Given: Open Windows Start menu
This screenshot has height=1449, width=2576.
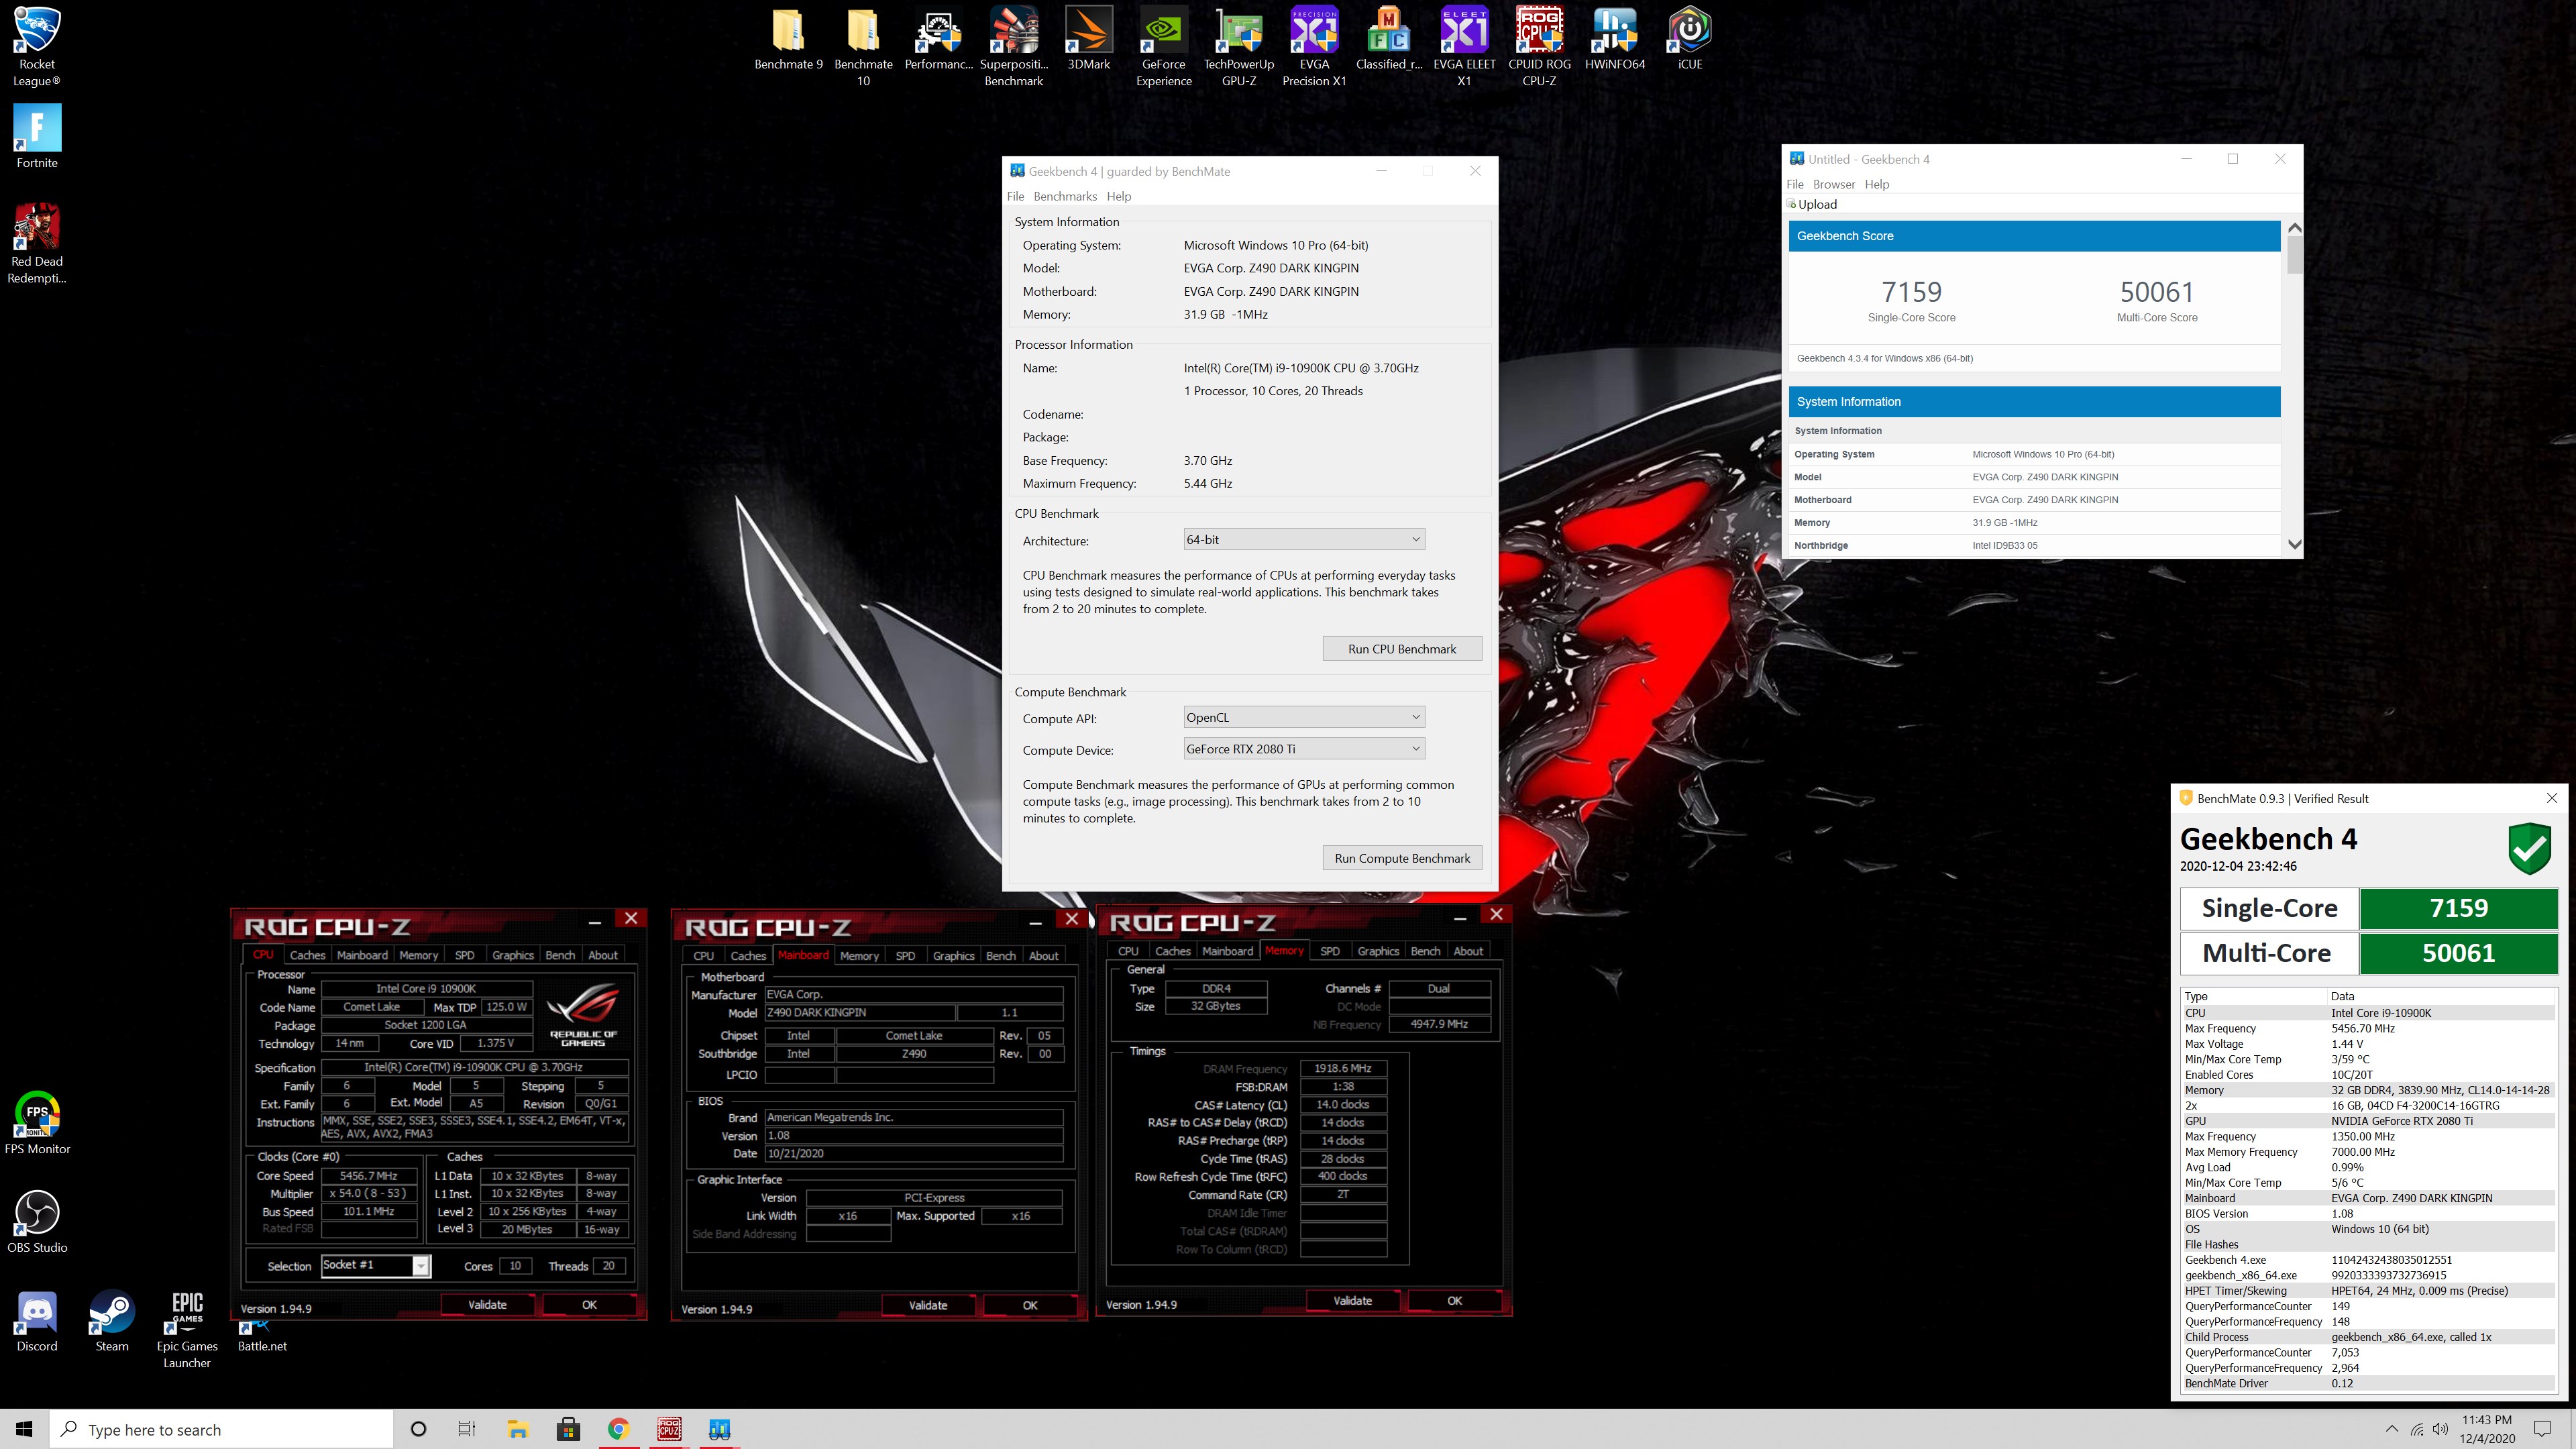Looking at the screenshot, I should [24, 1429].
